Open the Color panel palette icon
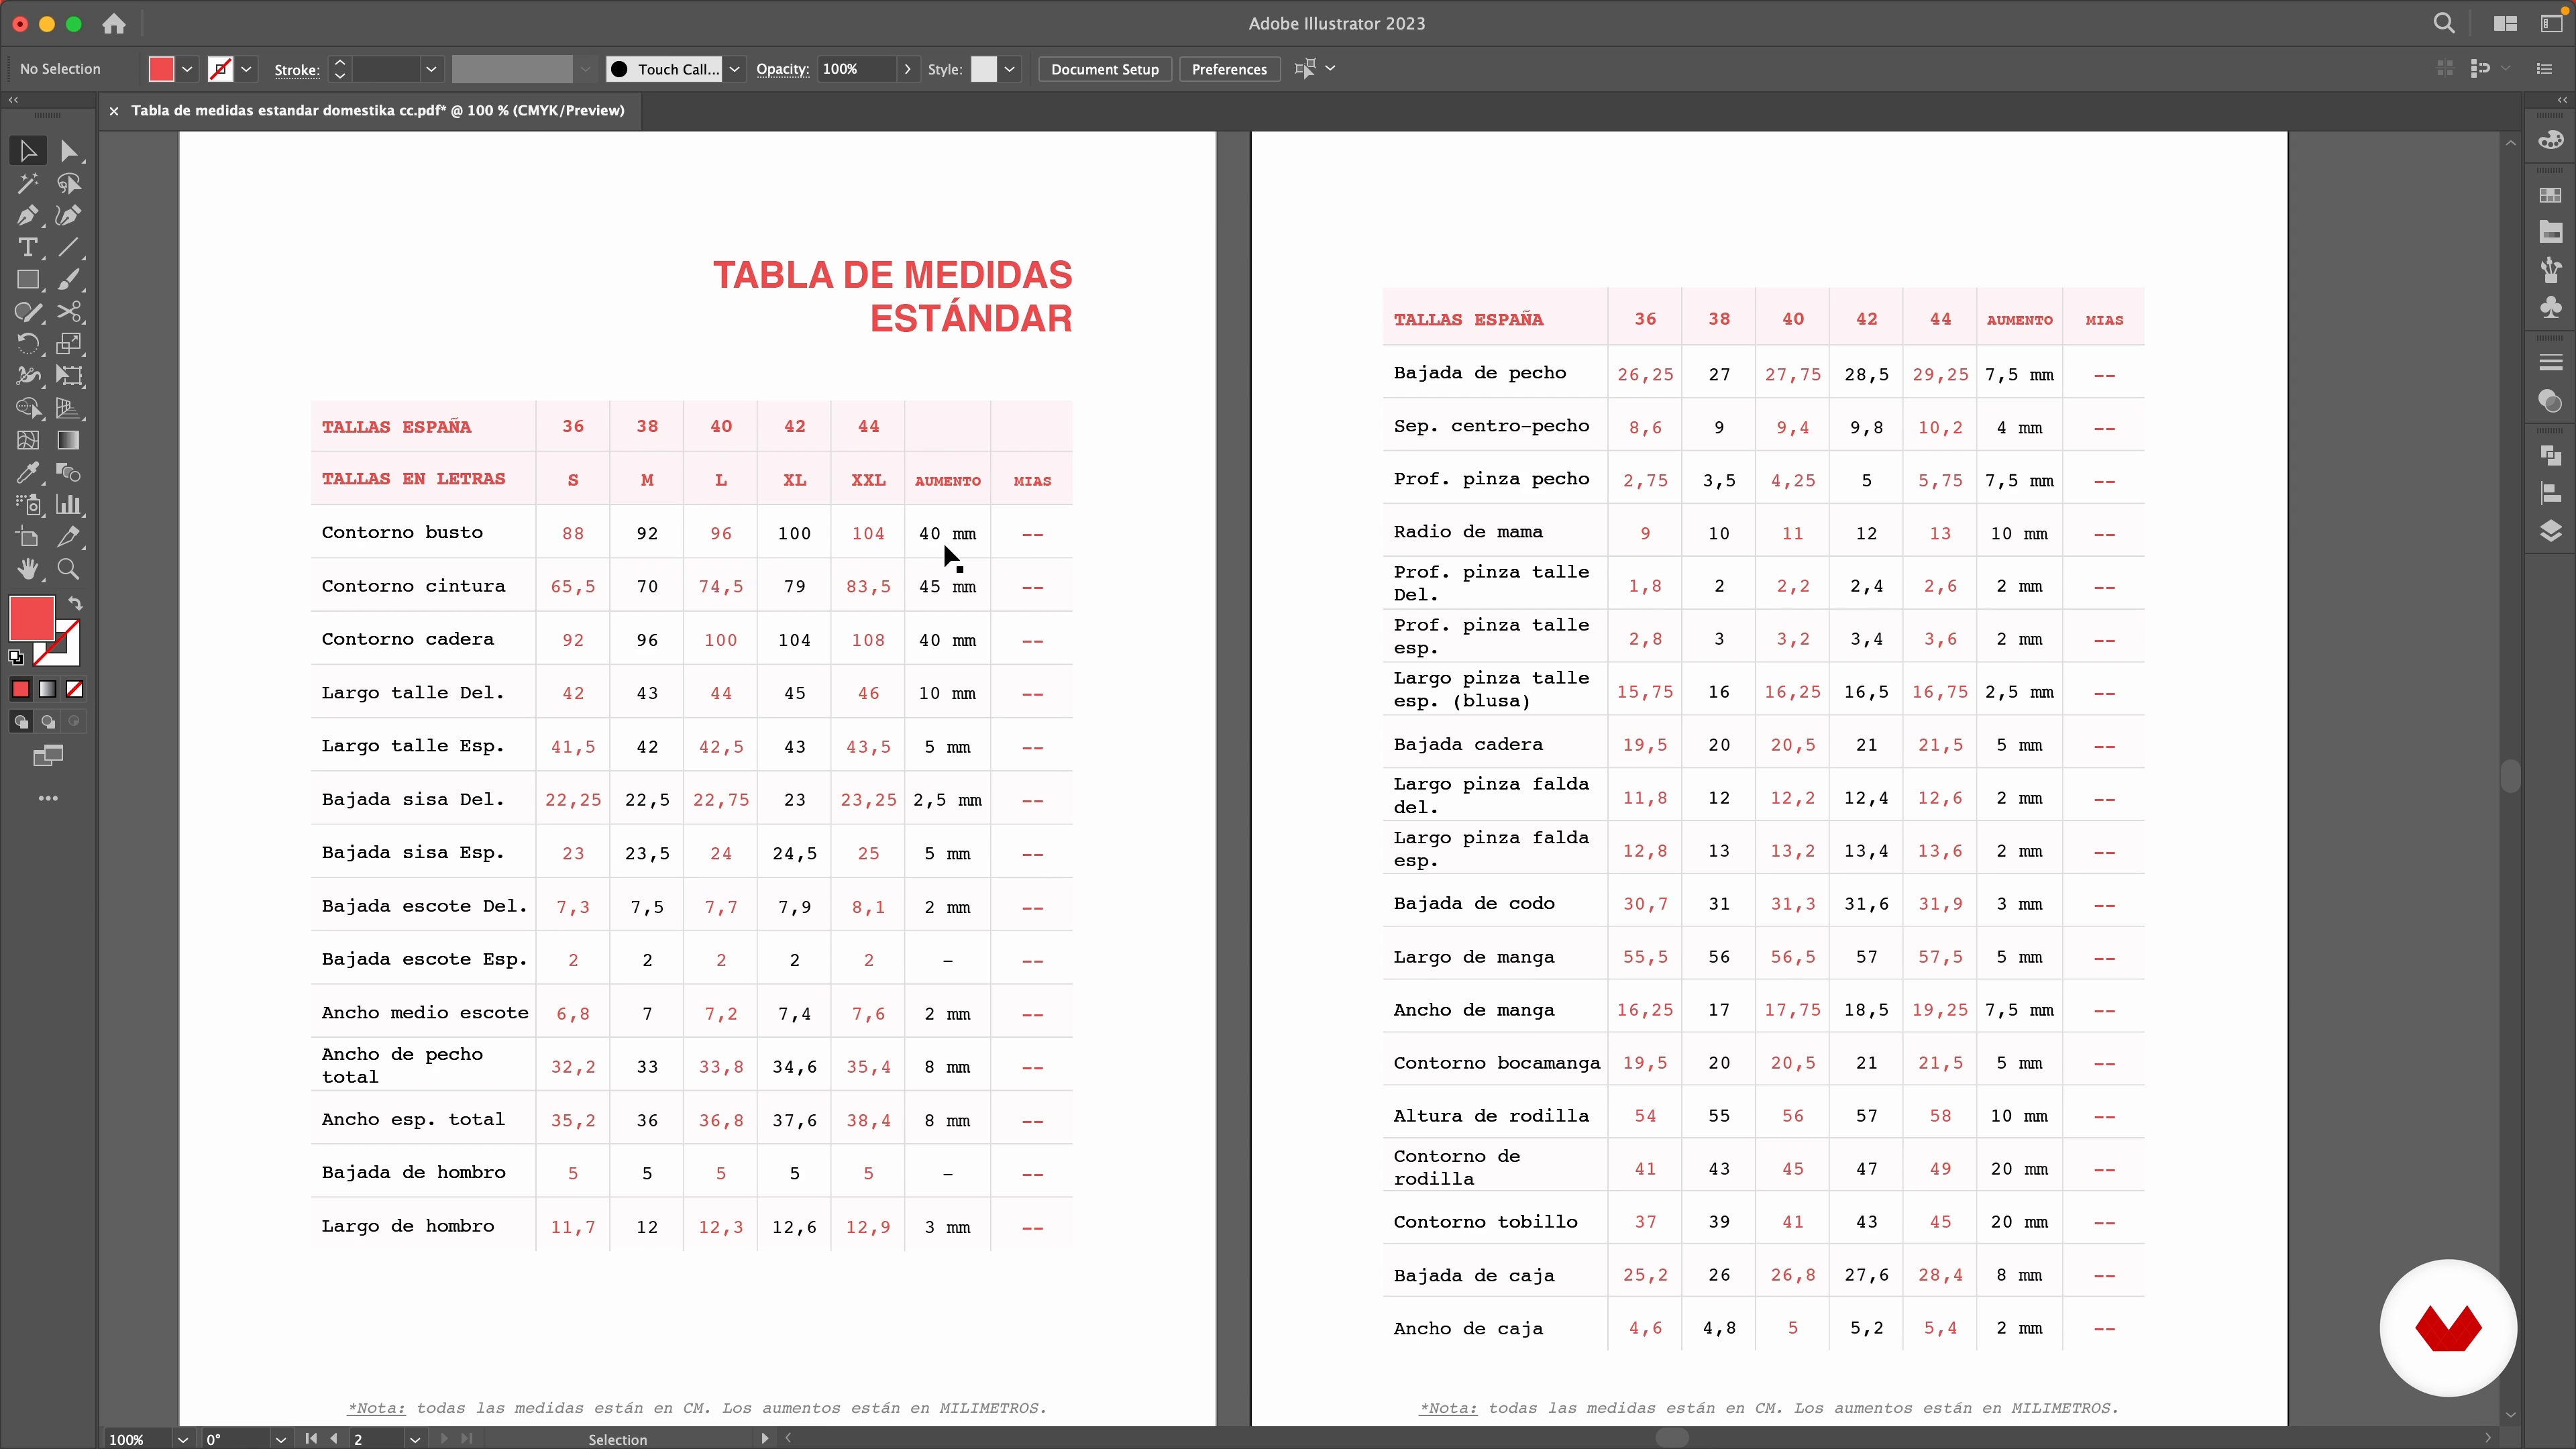The image size is (2576, 1449). pyautogui.click(x=2551, y=140)
